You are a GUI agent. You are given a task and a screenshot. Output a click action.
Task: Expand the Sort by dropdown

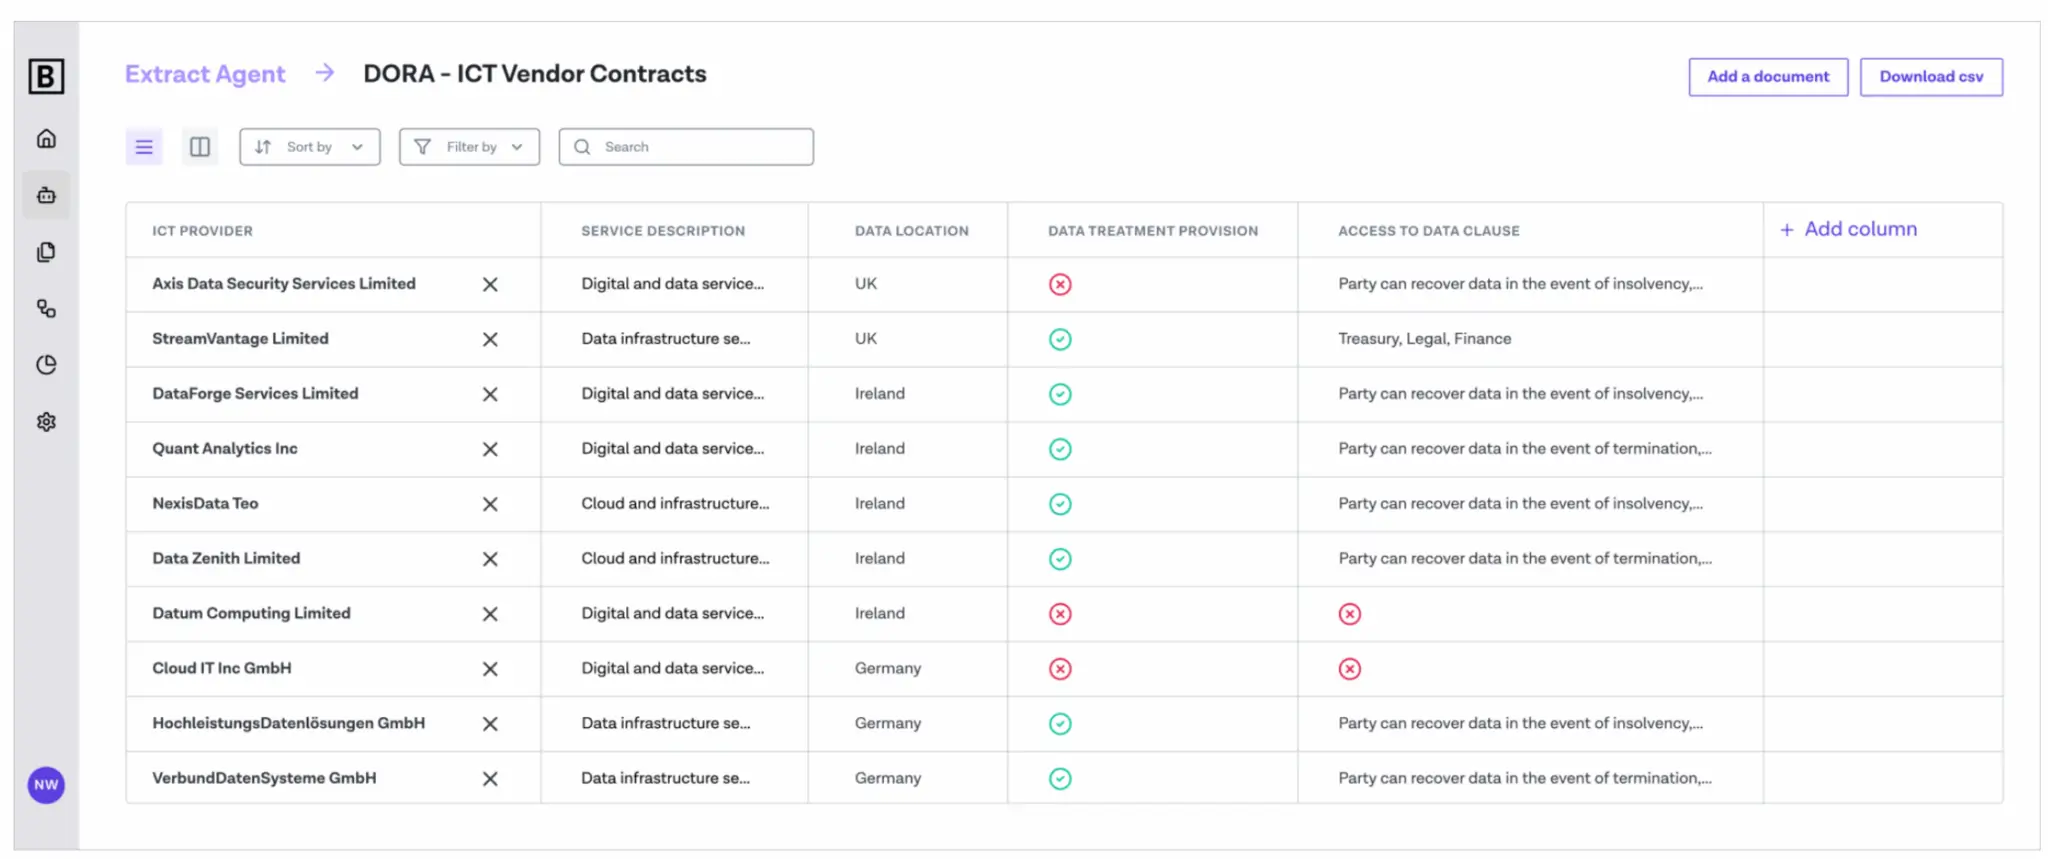(x=309, y=147)
